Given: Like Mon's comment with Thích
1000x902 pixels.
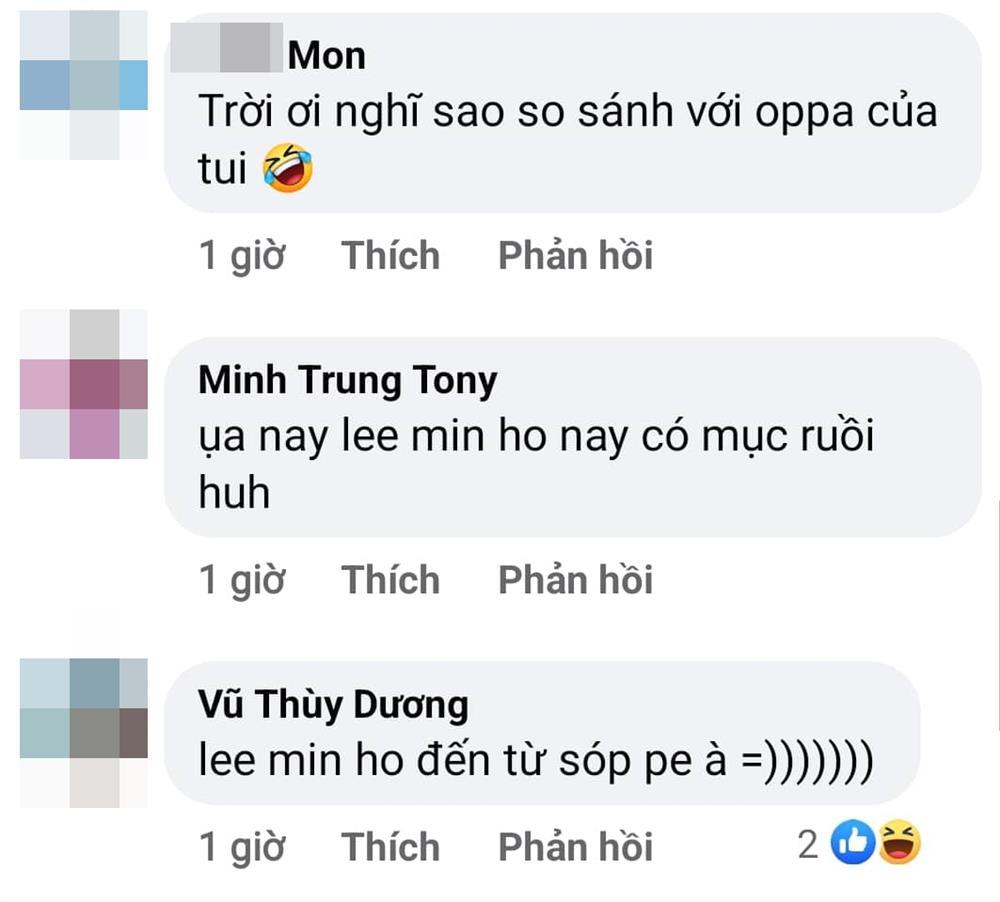Looking at the screenshot, I should (390, 256).
